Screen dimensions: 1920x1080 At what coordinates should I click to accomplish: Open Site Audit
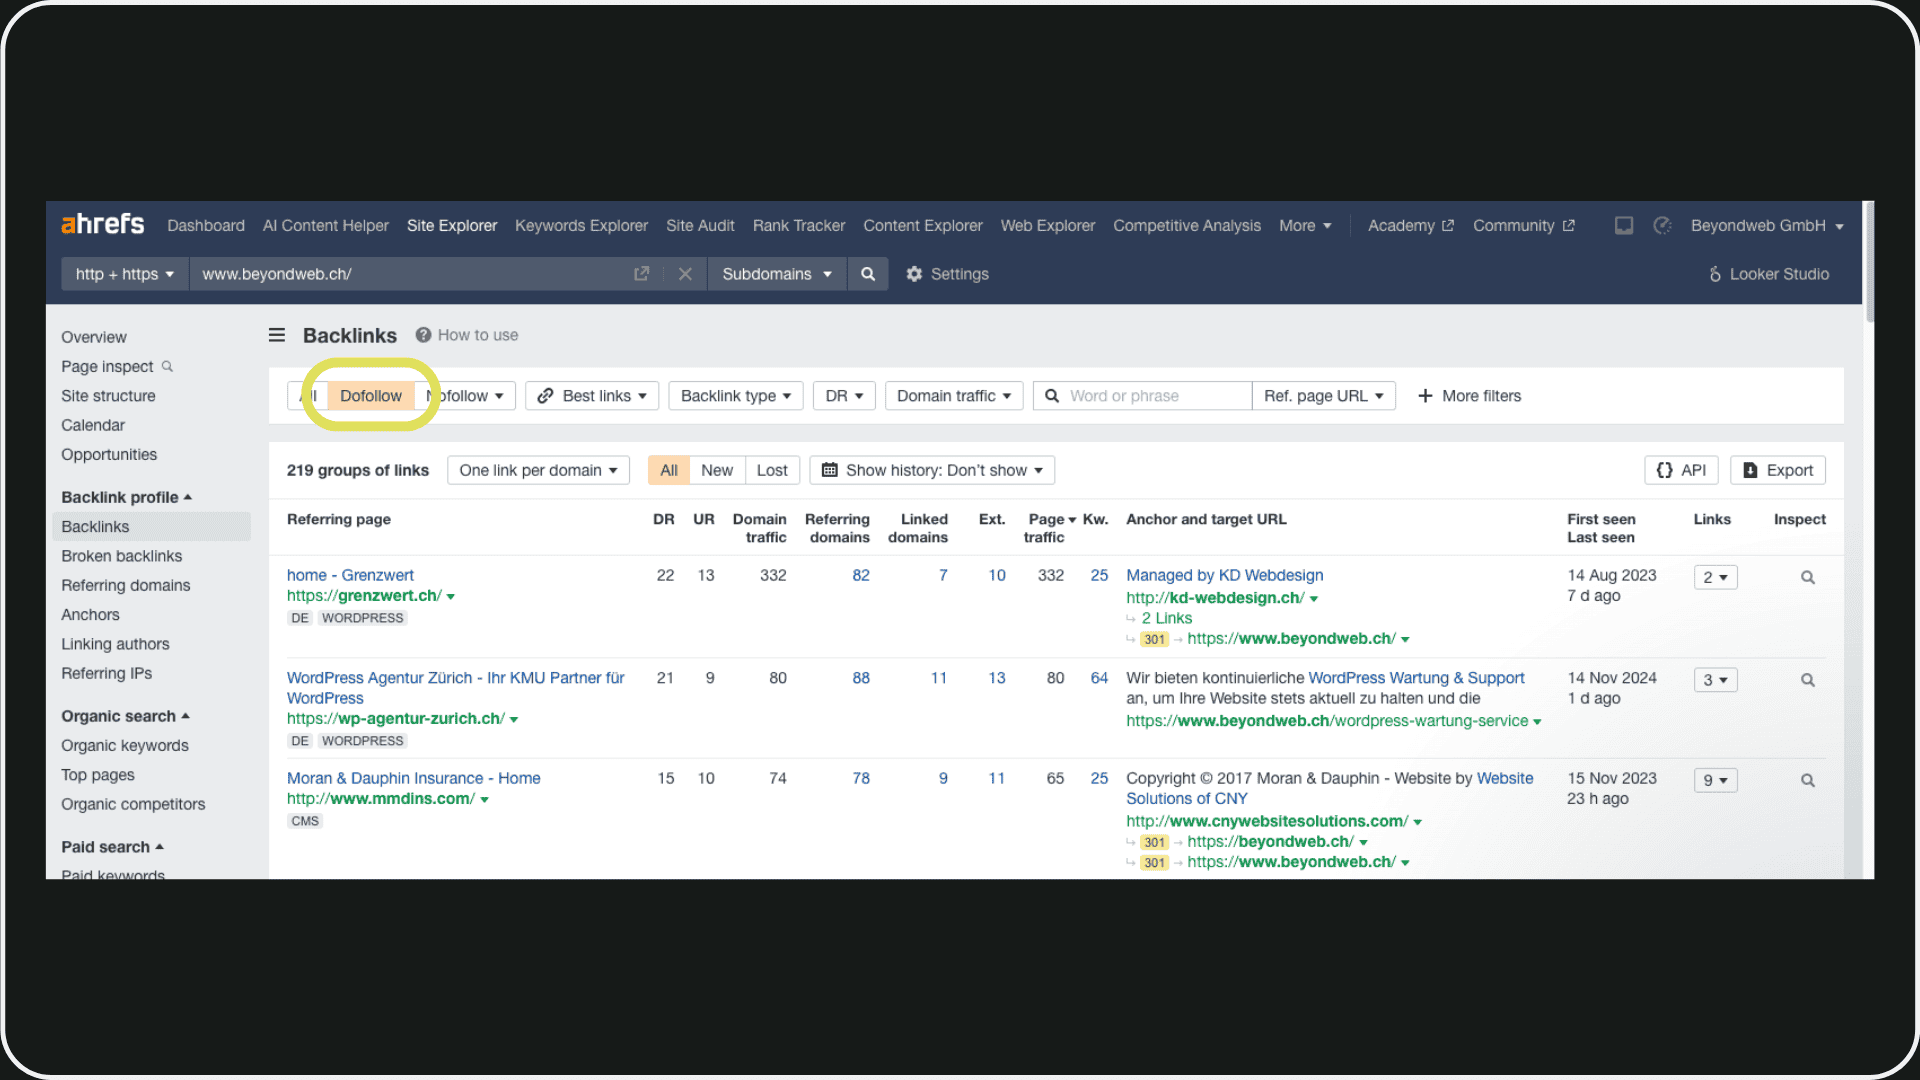coord(700,226)
